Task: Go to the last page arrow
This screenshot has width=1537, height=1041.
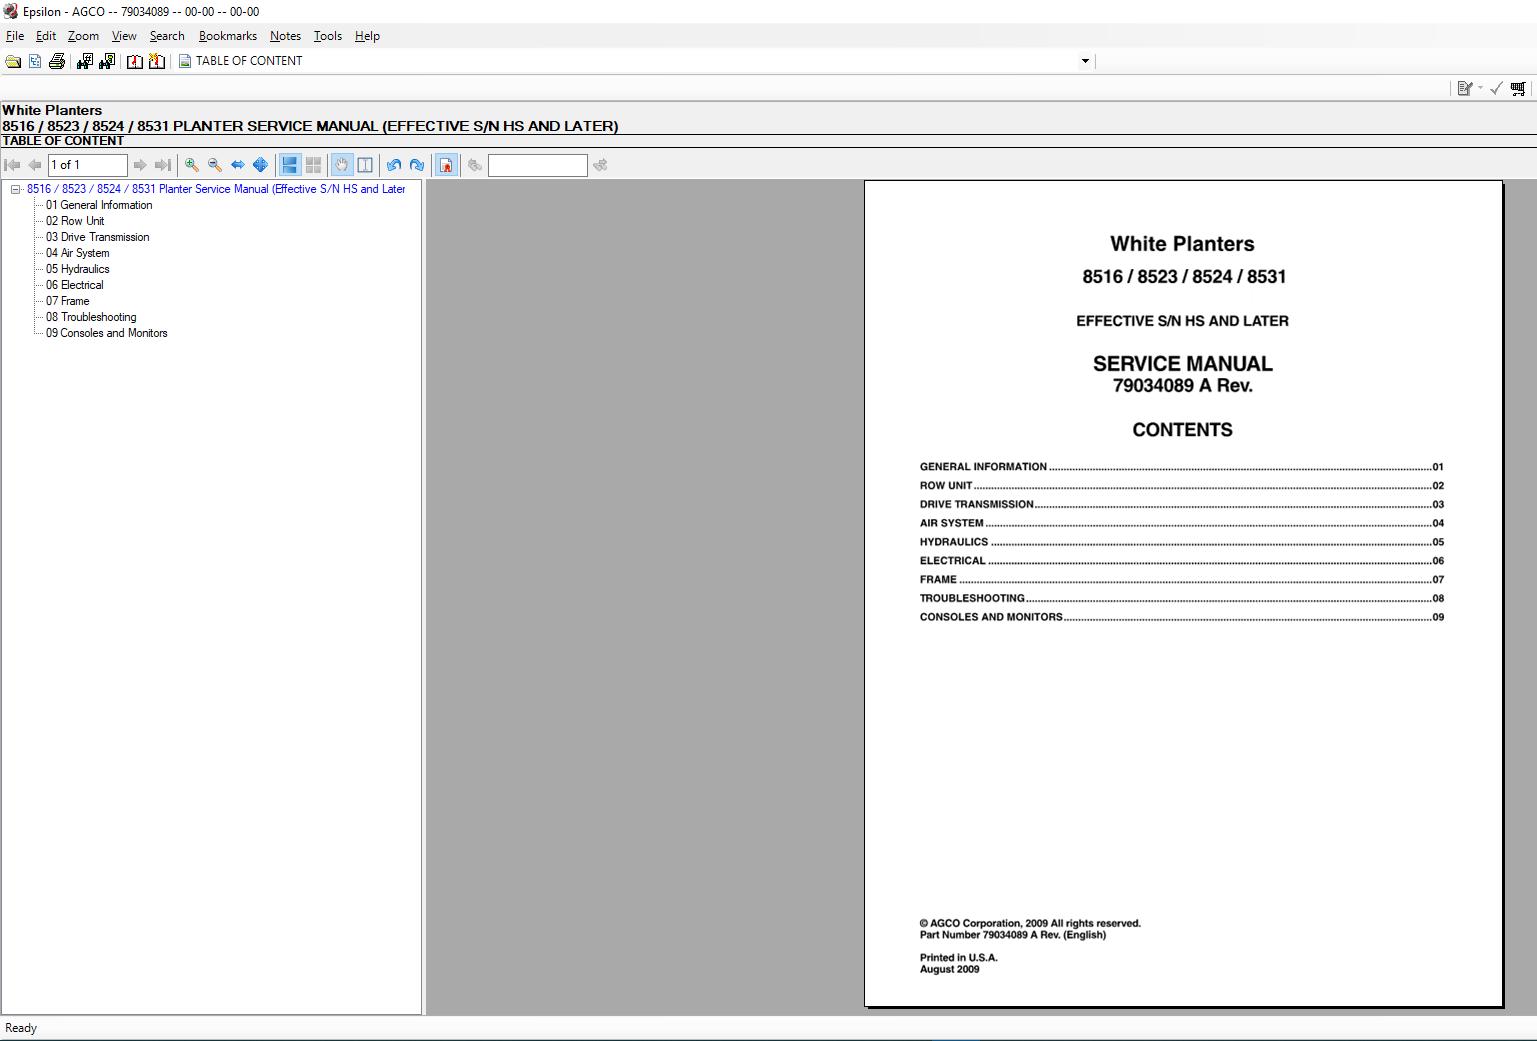Action: [162, 165]
